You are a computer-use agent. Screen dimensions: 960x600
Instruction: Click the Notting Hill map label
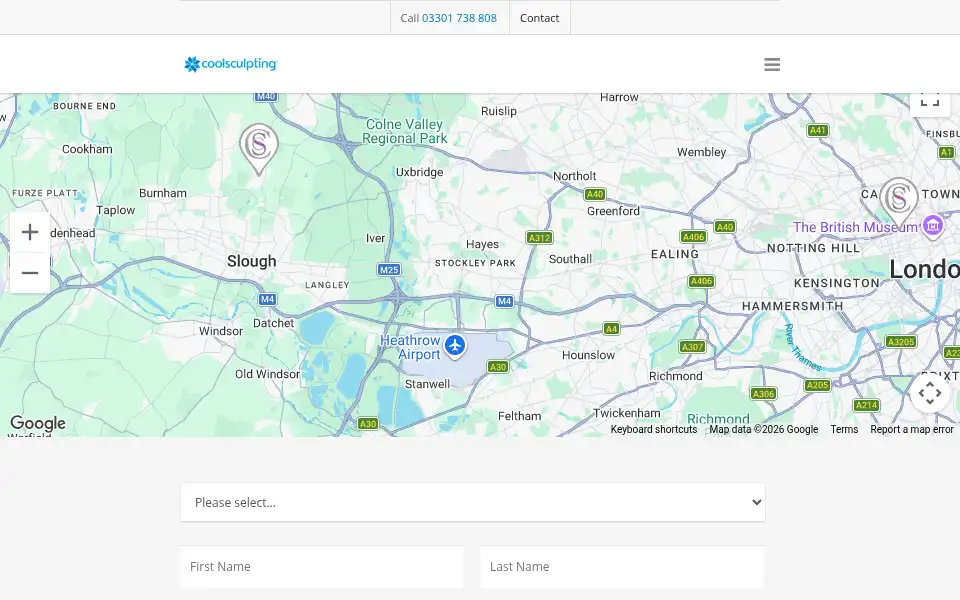(x=814, y=248)
